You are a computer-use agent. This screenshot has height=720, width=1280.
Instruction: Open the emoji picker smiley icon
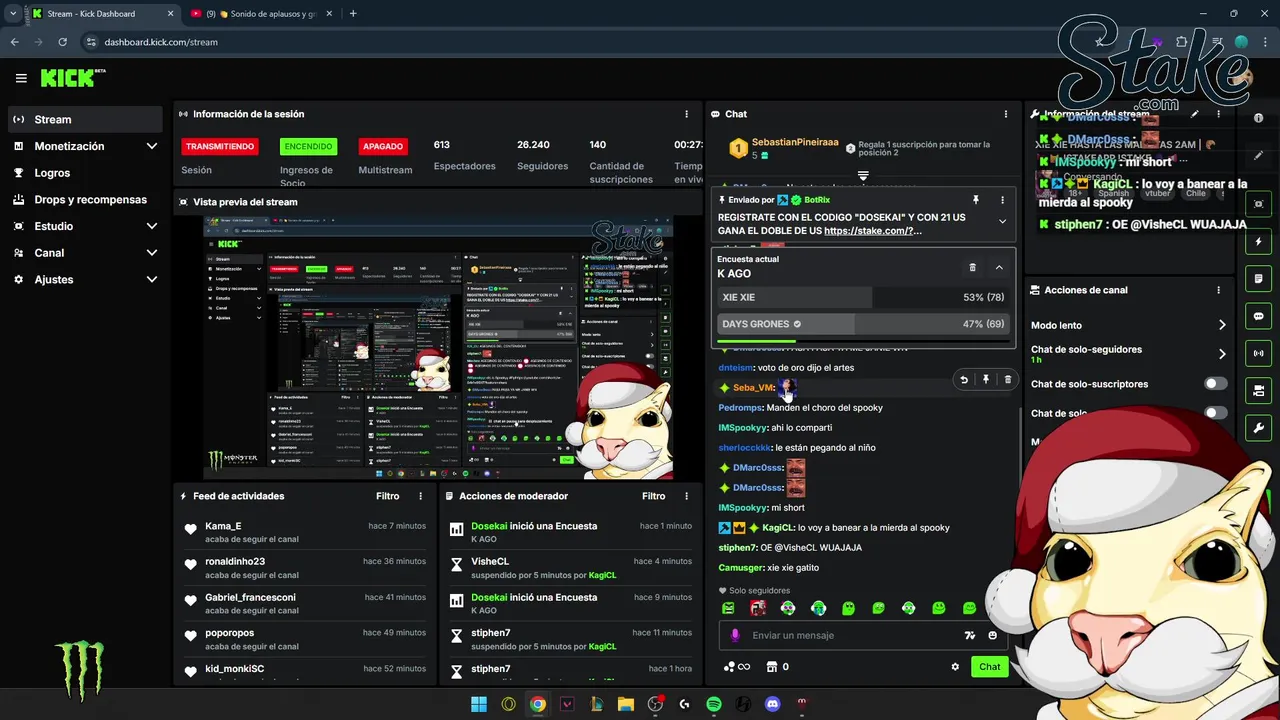pos(992,635)
